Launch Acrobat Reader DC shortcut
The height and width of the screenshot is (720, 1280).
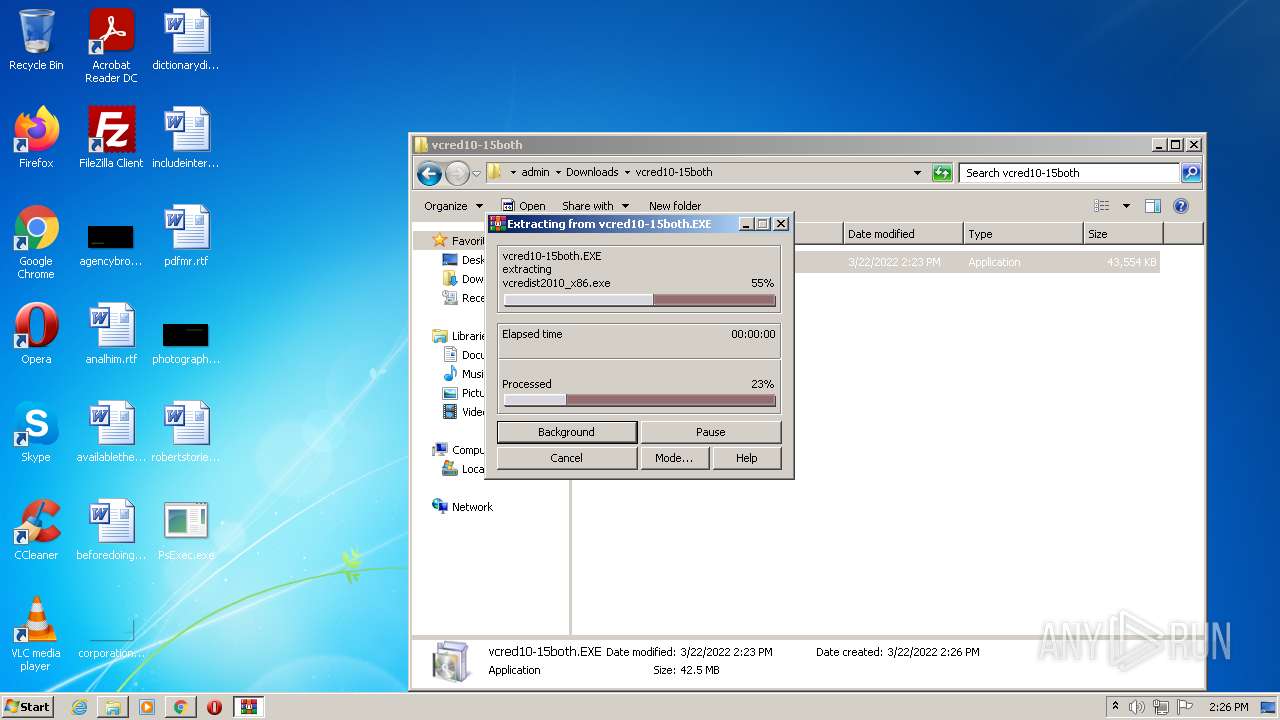coord(111,45)
